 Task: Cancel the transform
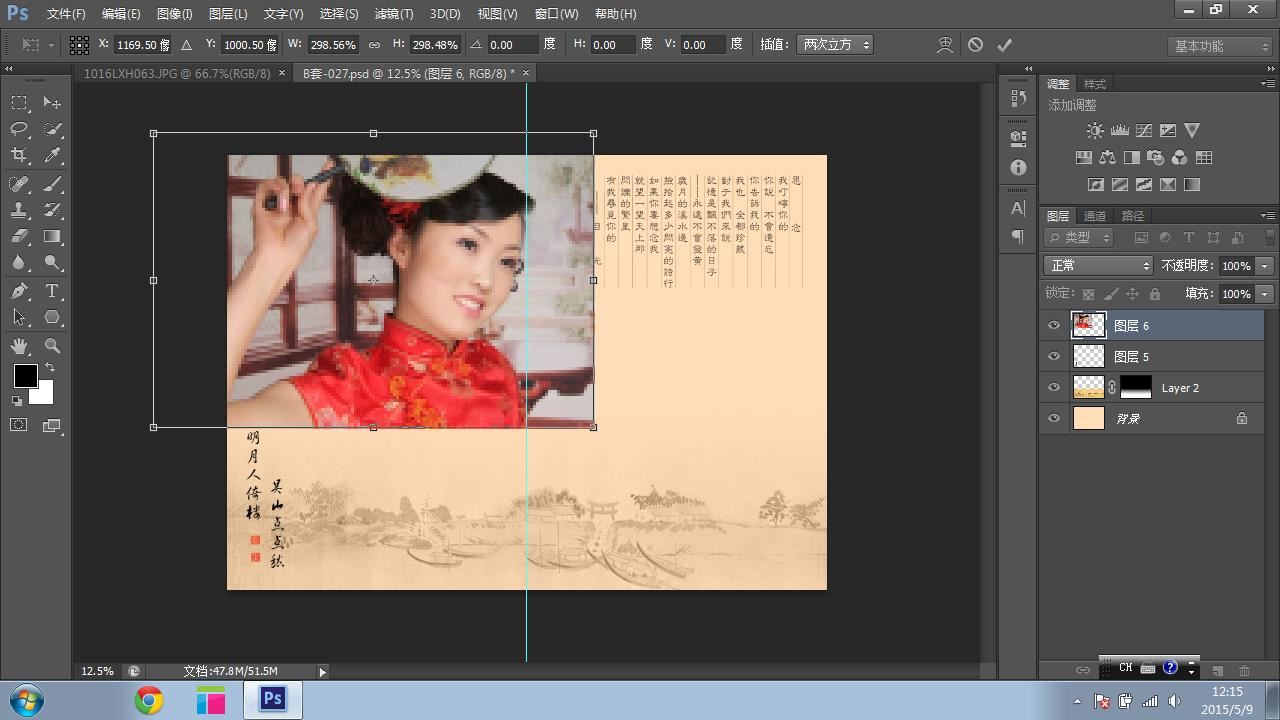coord(975,45)
